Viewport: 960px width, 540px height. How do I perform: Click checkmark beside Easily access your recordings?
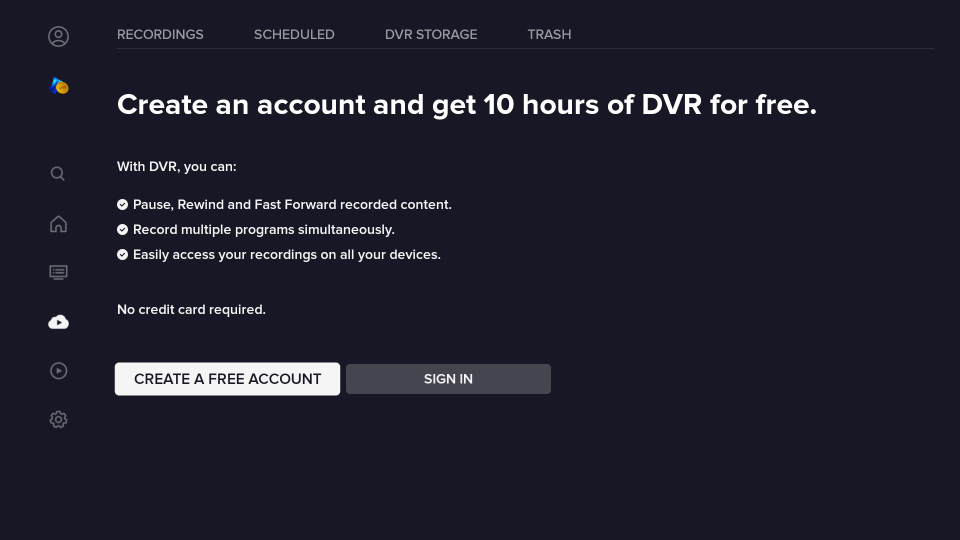(123, 255)
